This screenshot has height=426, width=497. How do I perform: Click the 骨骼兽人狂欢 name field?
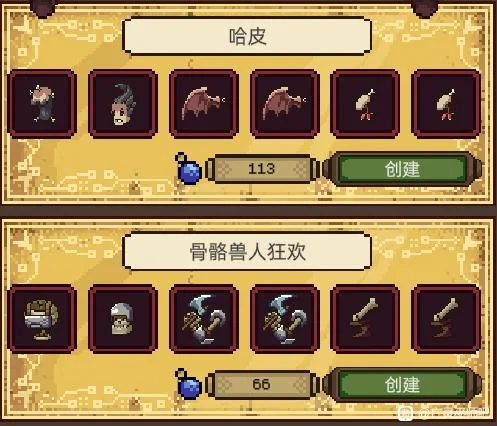coord(247,251)
